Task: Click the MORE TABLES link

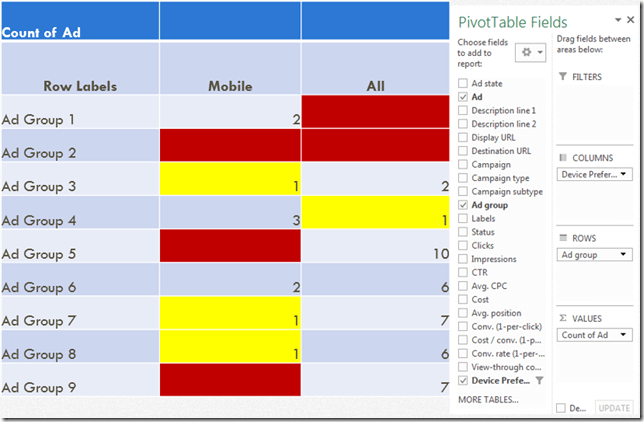Action: (488, 399)
